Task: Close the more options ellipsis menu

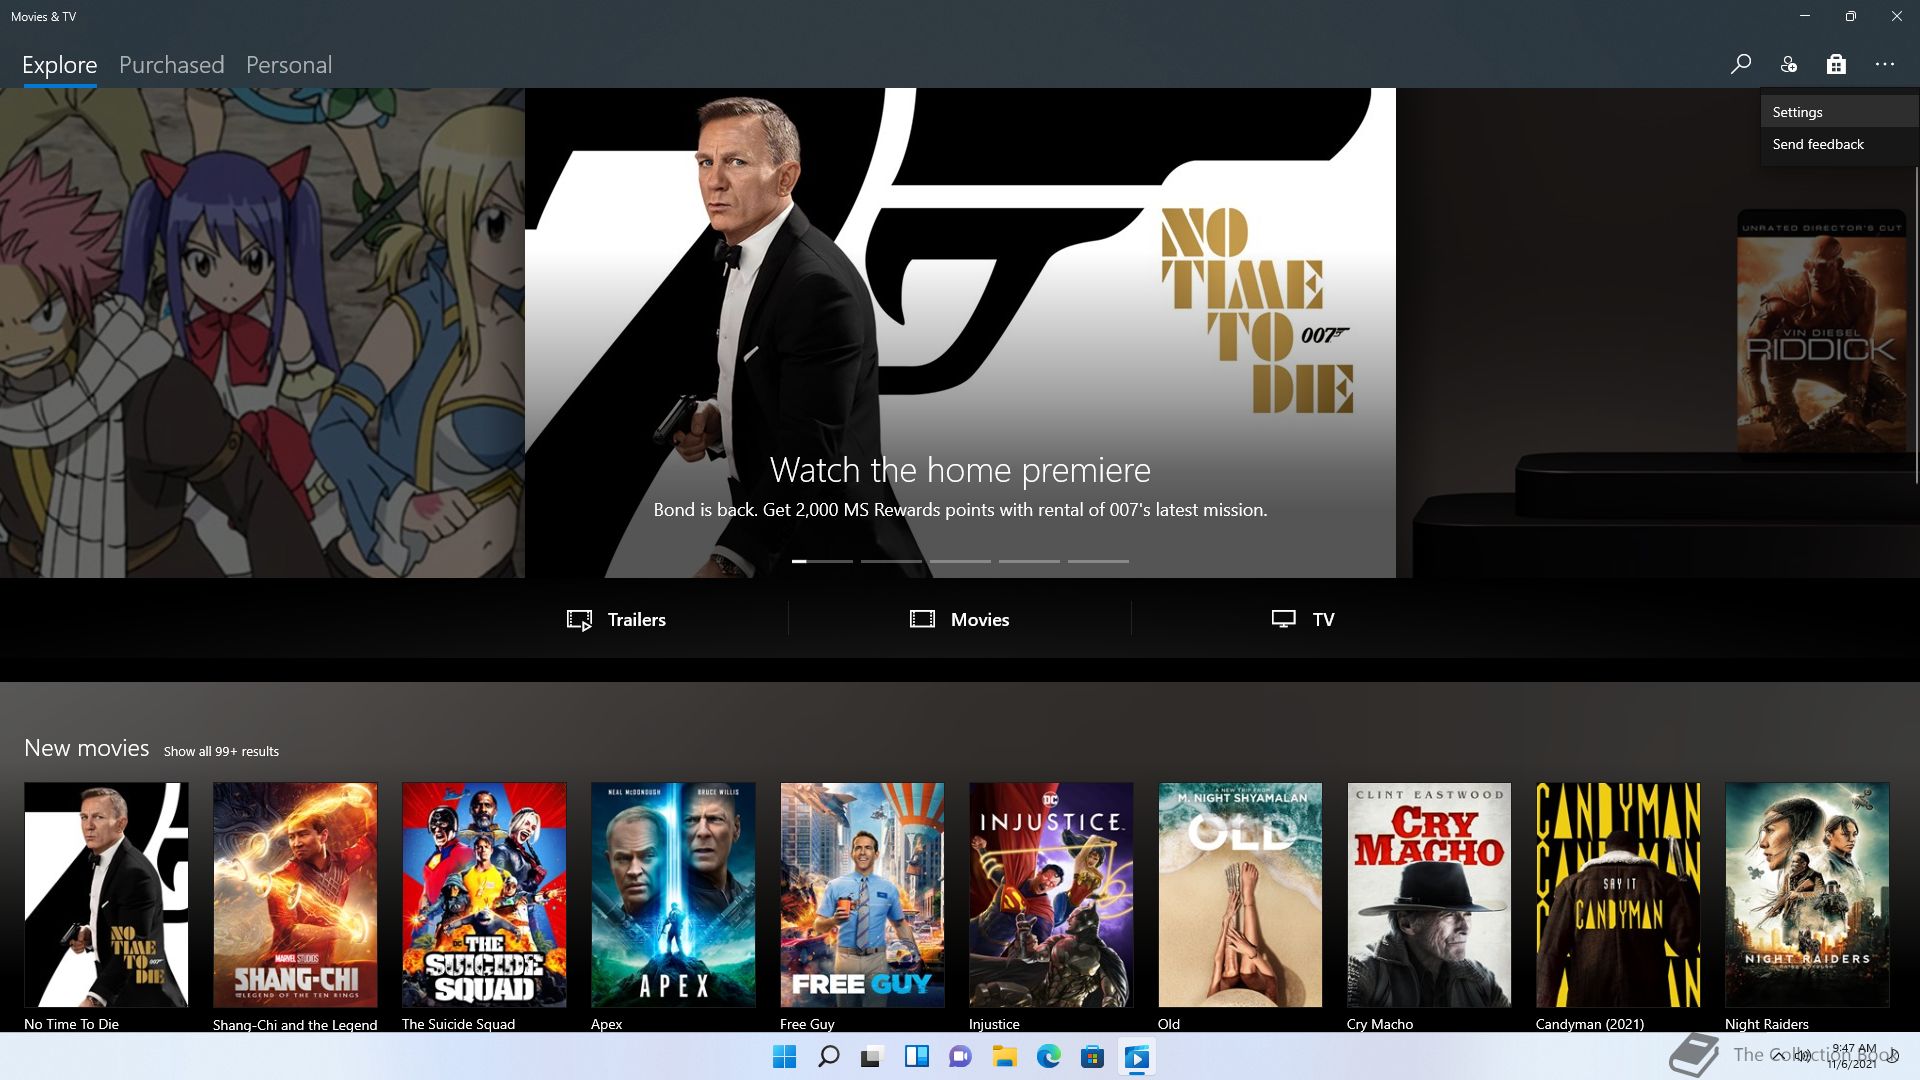Action: point(1884,65)
